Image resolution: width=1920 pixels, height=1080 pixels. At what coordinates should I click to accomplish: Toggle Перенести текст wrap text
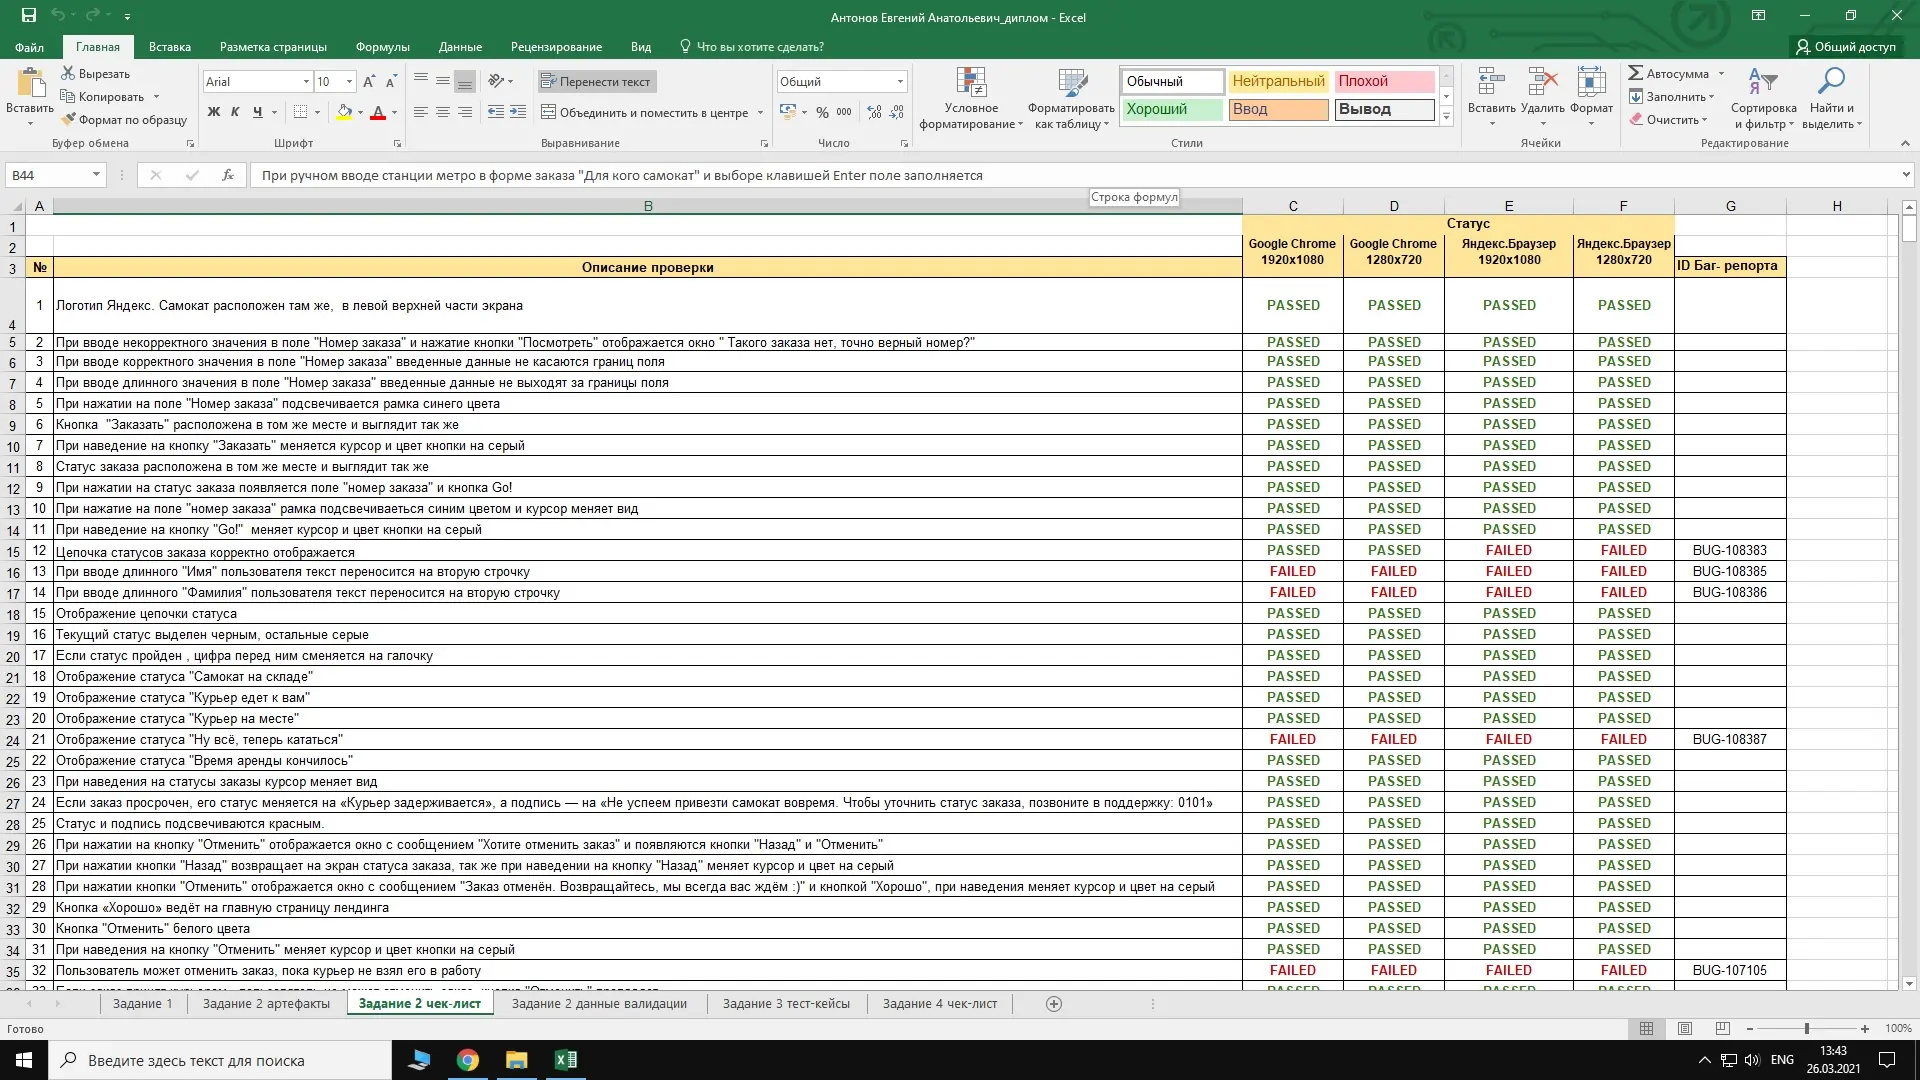tap(596, 82)
